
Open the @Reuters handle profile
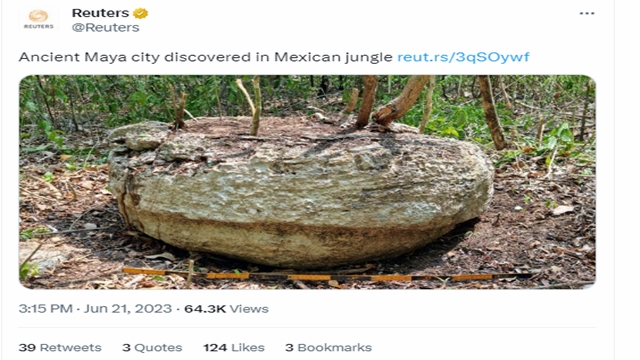coord(106,27)
